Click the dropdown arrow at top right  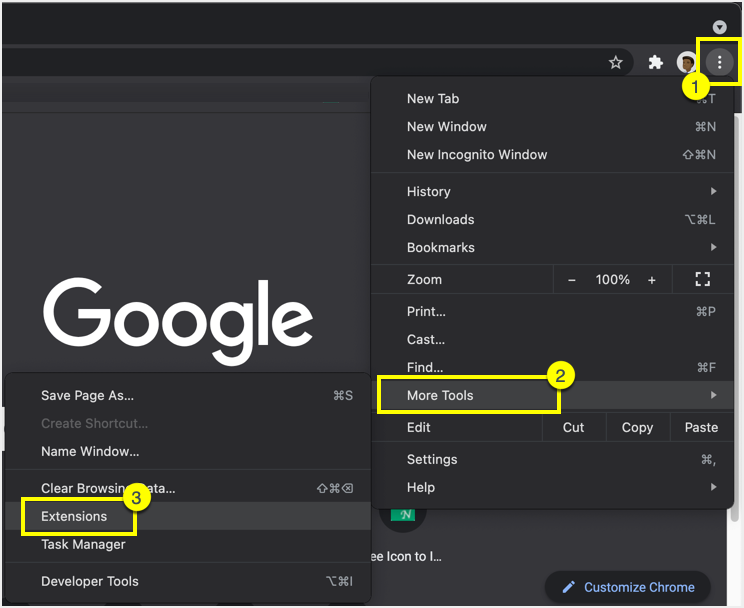719,27
